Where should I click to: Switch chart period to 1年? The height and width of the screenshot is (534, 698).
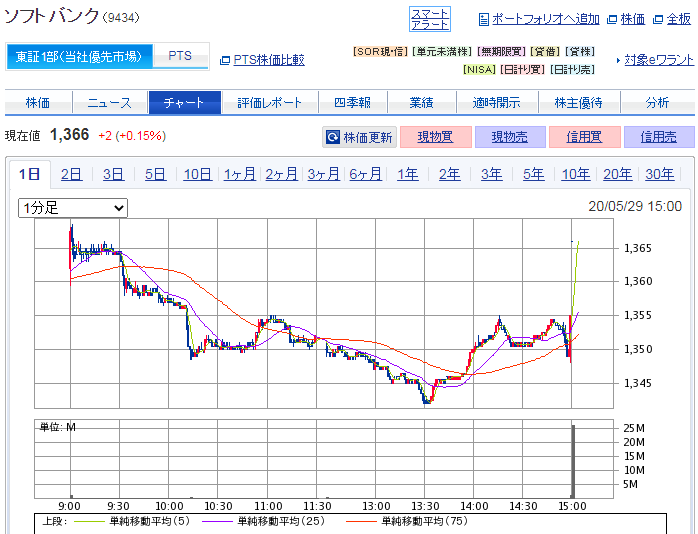pyautogui.click(x=408, y=174)
